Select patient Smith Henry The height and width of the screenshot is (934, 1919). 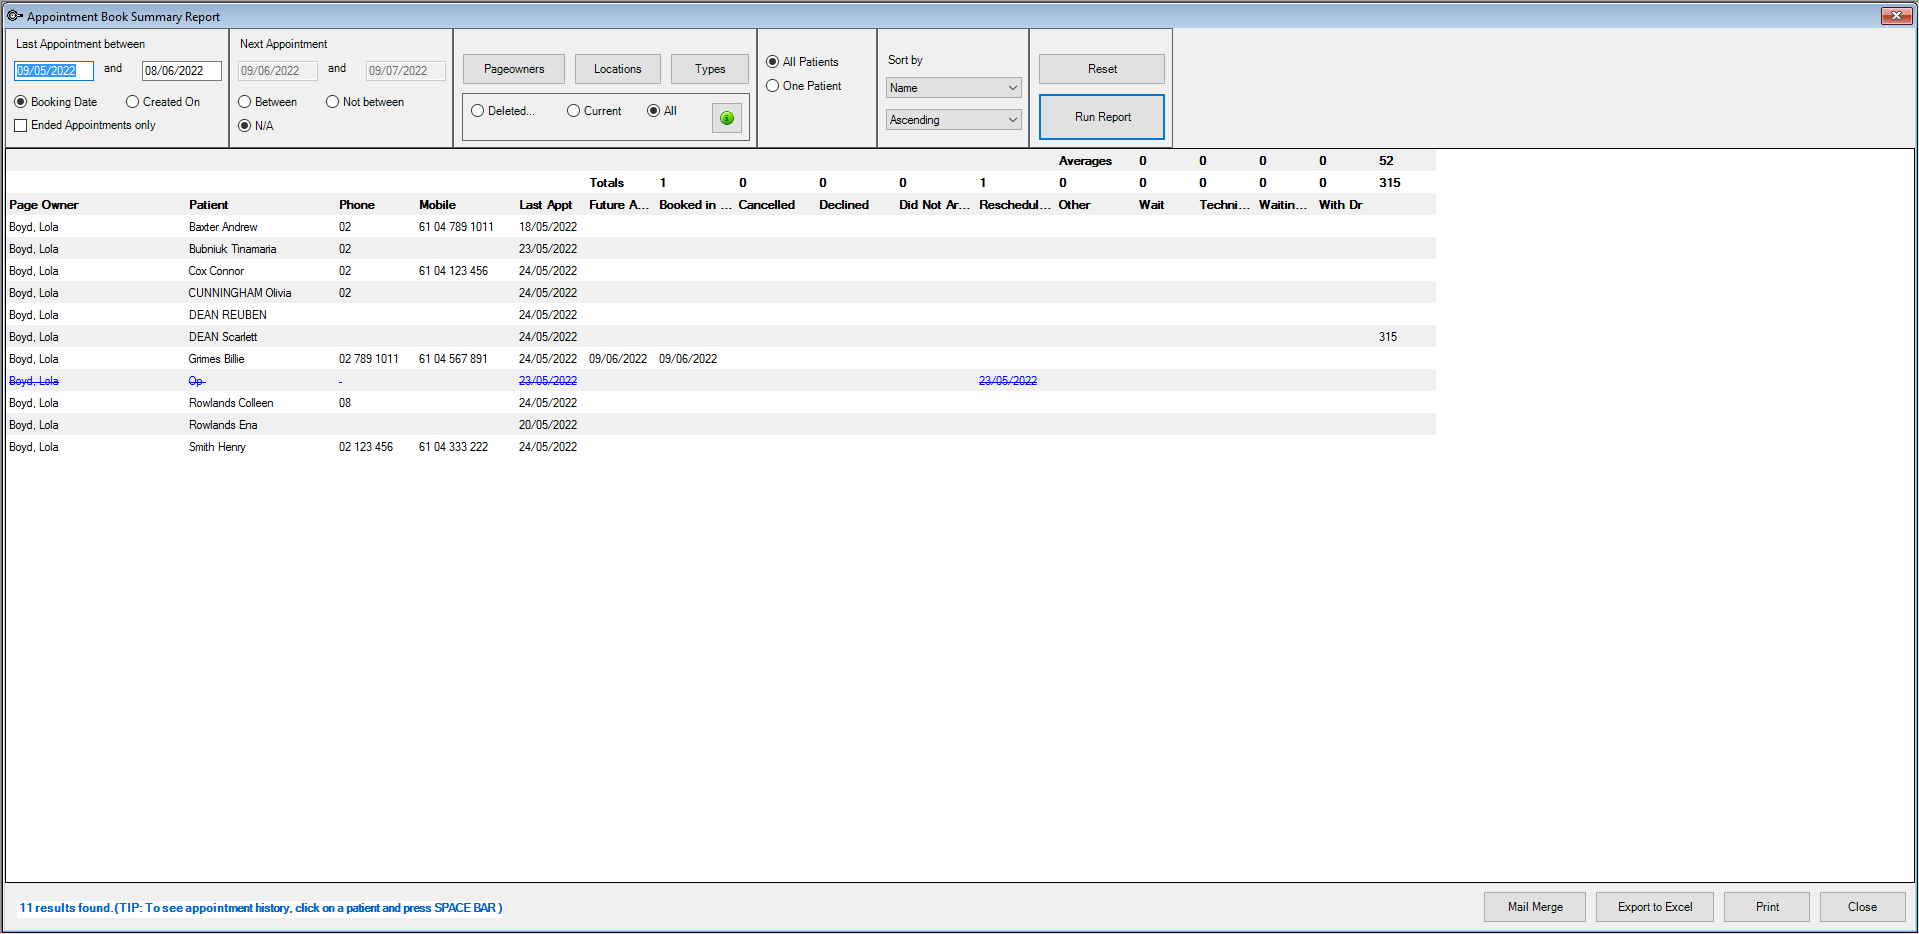tap(721, 447)
